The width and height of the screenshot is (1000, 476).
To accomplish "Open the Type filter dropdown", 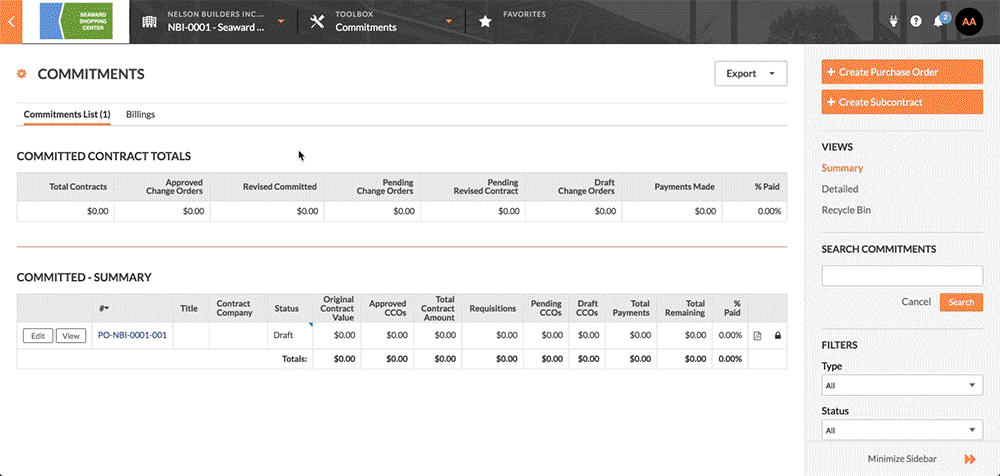I will 901,386.
